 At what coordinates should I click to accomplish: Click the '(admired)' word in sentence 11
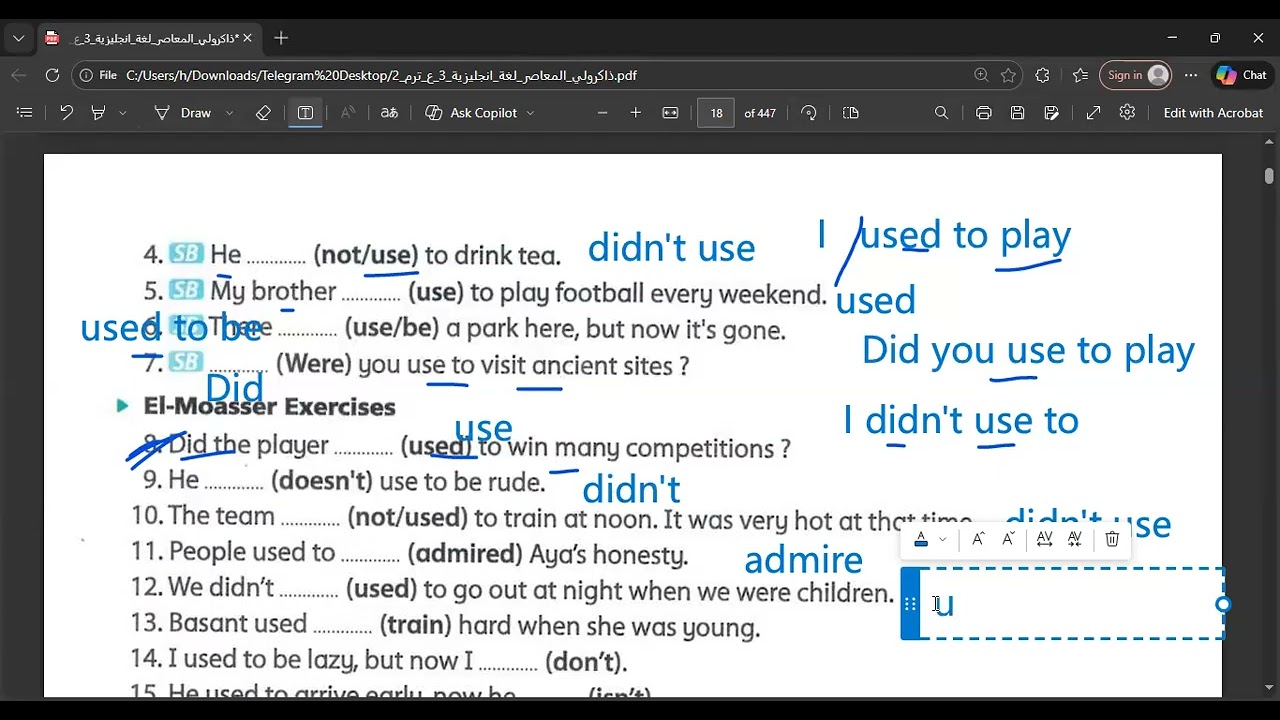465,553
